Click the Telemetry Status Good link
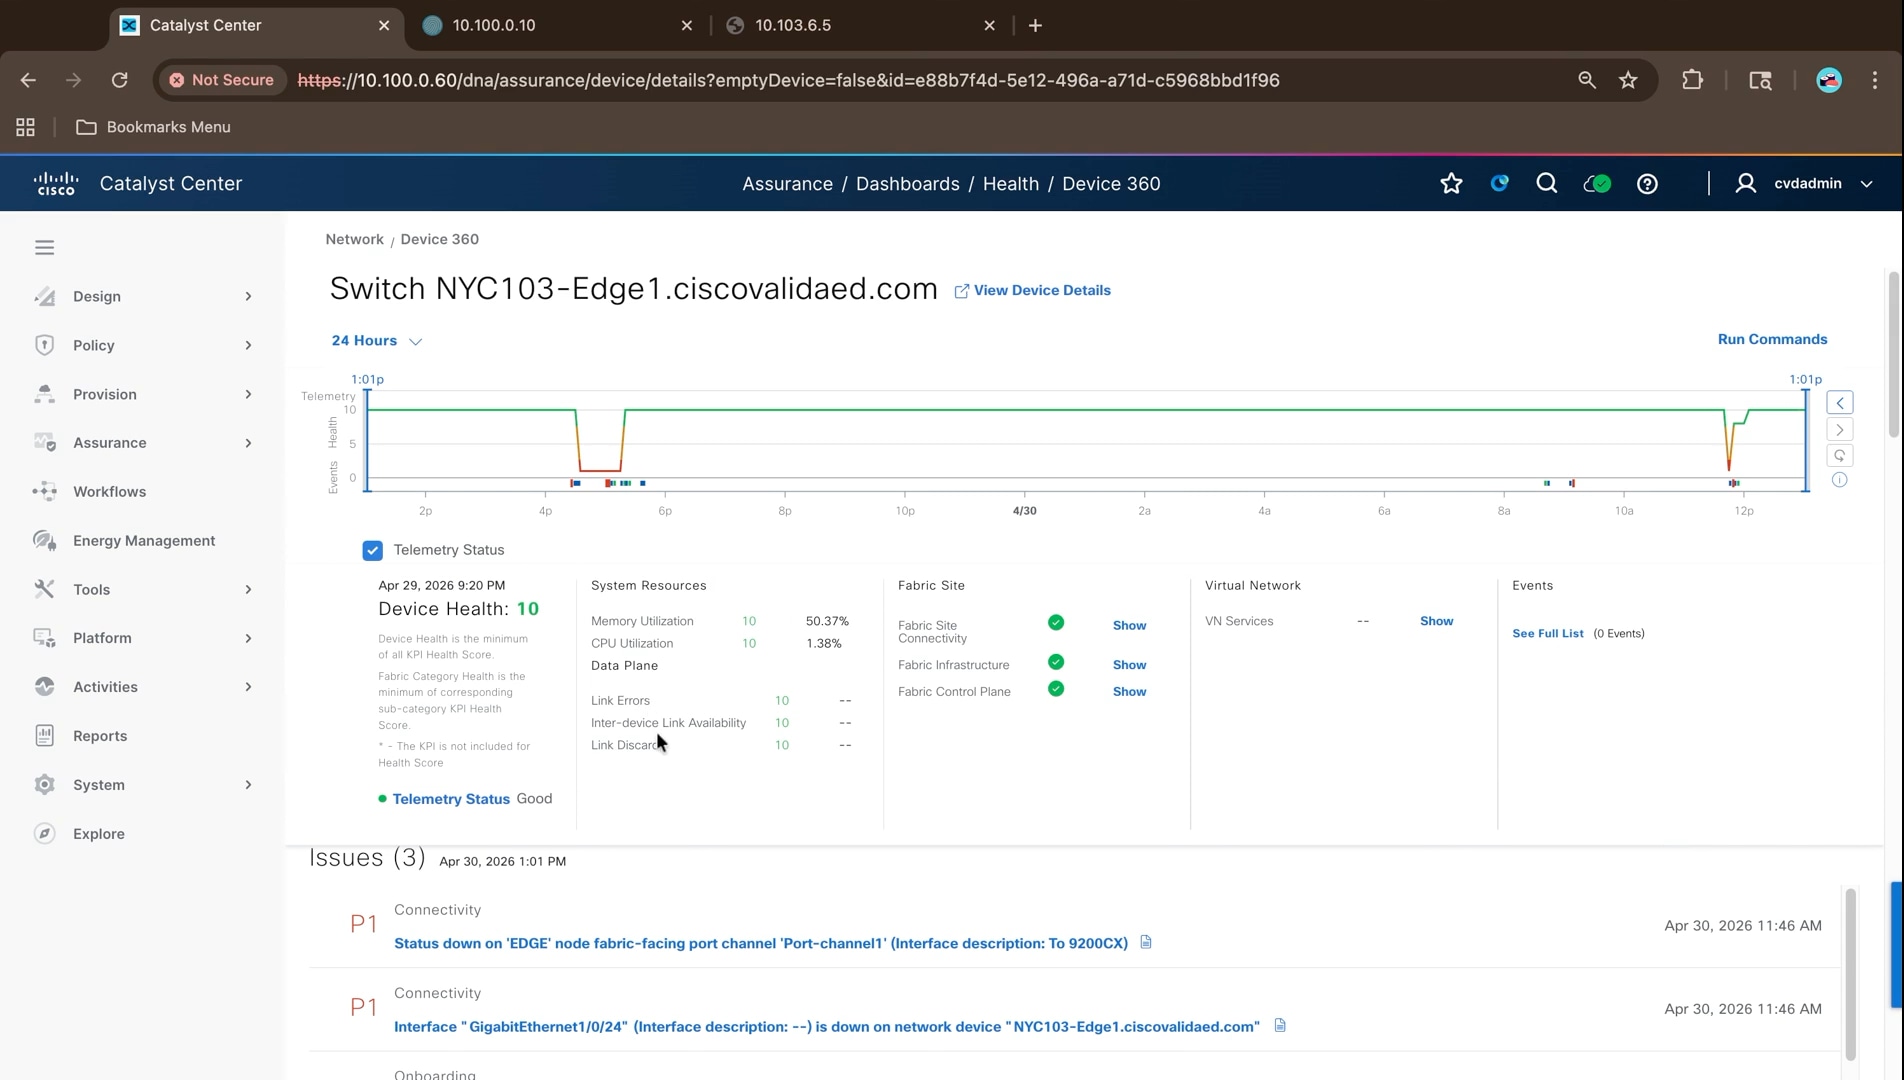Viewport: 1904px width, 1080px height. click(x=451, y=799)
